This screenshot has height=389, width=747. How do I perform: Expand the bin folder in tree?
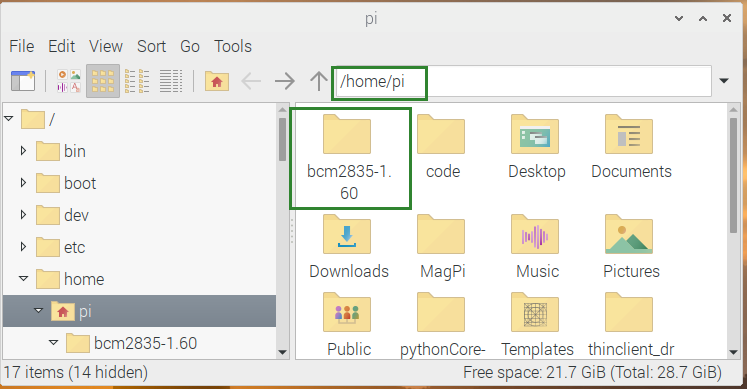pos(23,151)
